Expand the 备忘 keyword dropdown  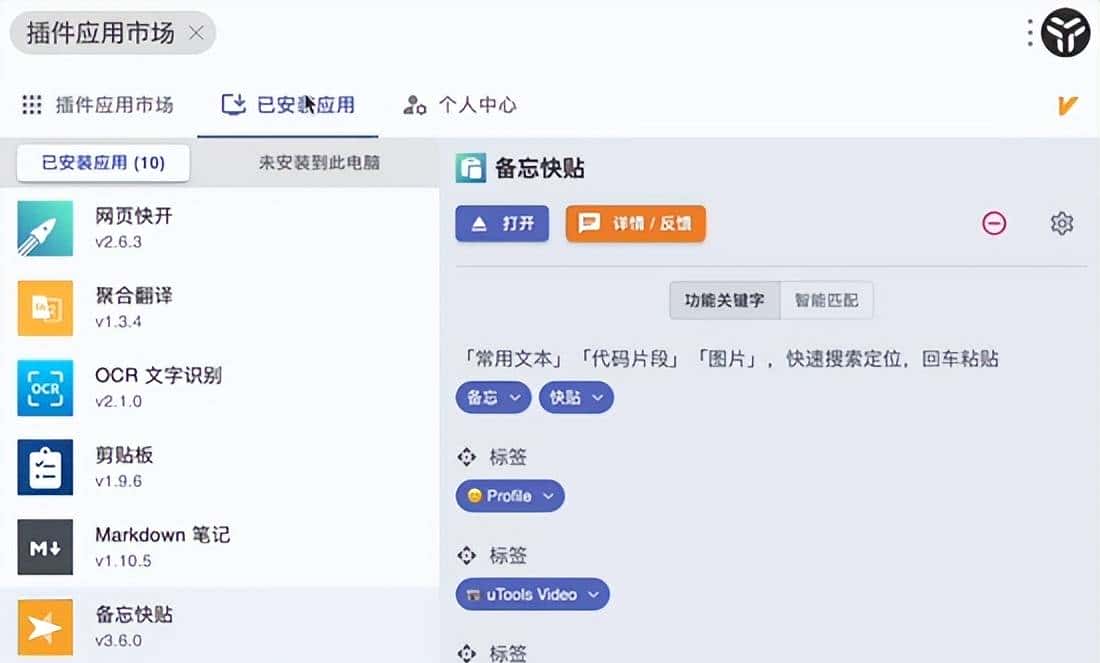pyautogui.click(x=492, y=397)
